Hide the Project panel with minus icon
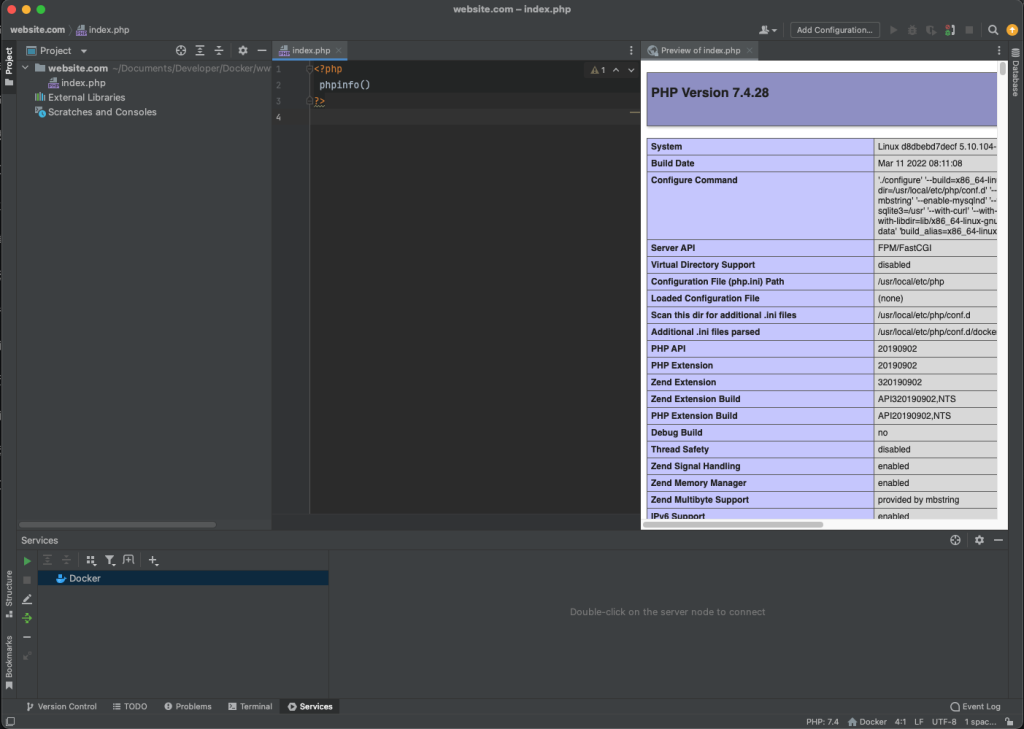This screenshot has width=1024, height=729. (262, 50)
